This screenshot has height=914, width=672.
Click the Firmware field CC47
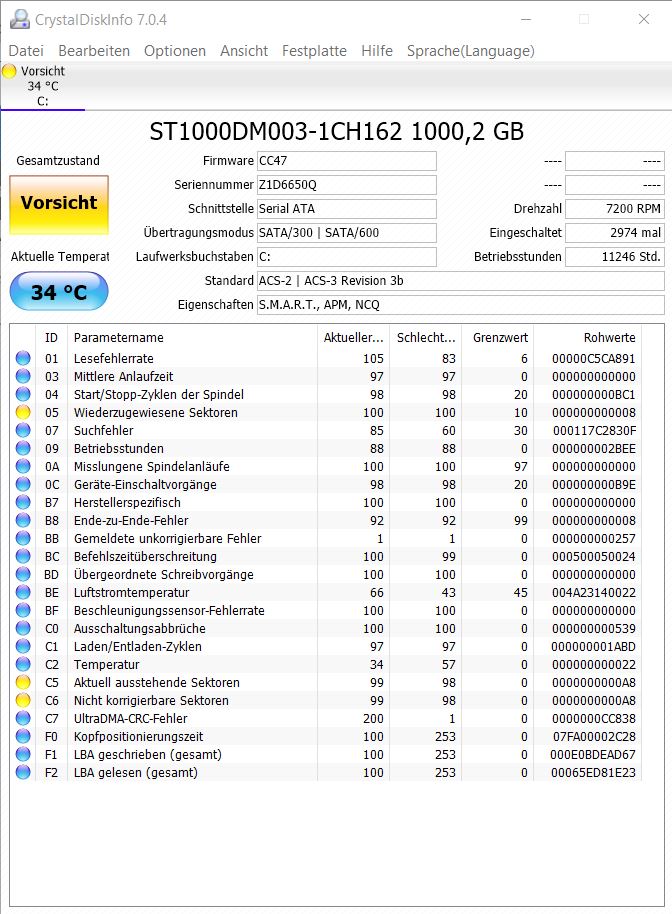(x=346, y=161)
